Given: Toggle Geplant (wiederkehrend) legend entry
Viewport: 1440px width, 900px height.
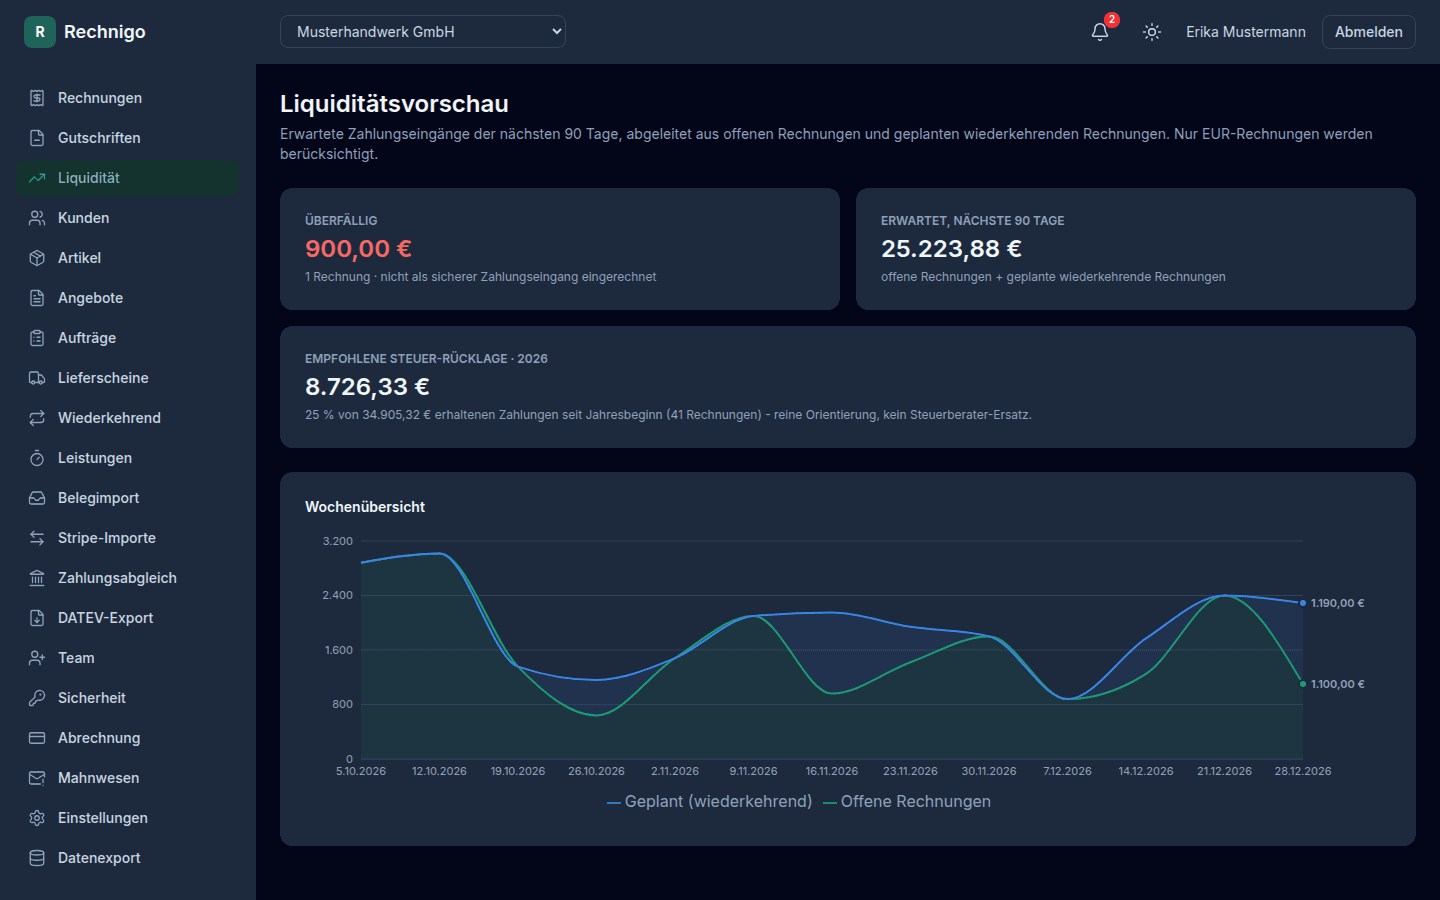Looking at the screenshot, I should click(709, 802).
